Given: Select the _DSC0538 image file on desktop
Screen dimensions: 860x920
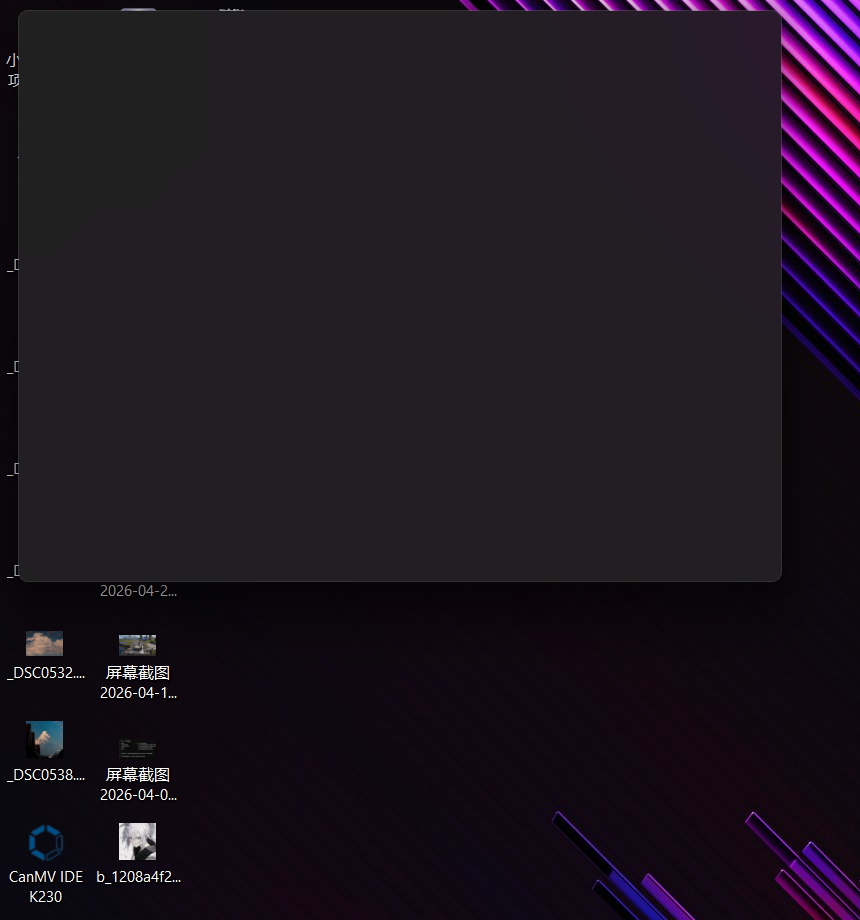Looking at the screenshot, I should (x=45, y=752).
